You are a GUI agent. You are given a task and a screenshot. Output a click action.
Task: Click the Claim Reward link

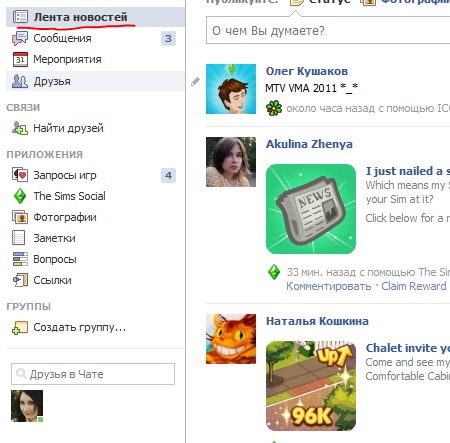[414, 286]
